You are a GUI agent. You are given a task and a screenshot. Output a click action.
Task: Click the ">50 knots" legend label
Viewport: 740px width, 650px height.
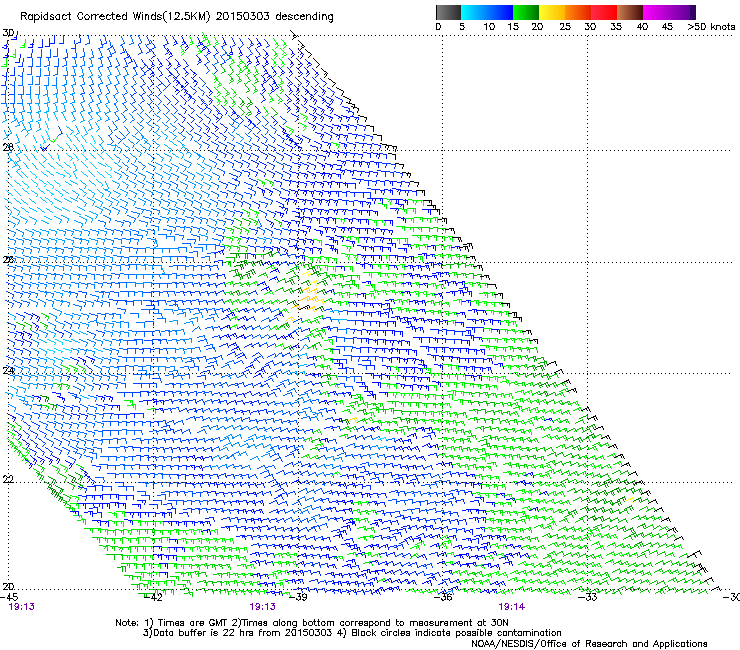[711, 27]
